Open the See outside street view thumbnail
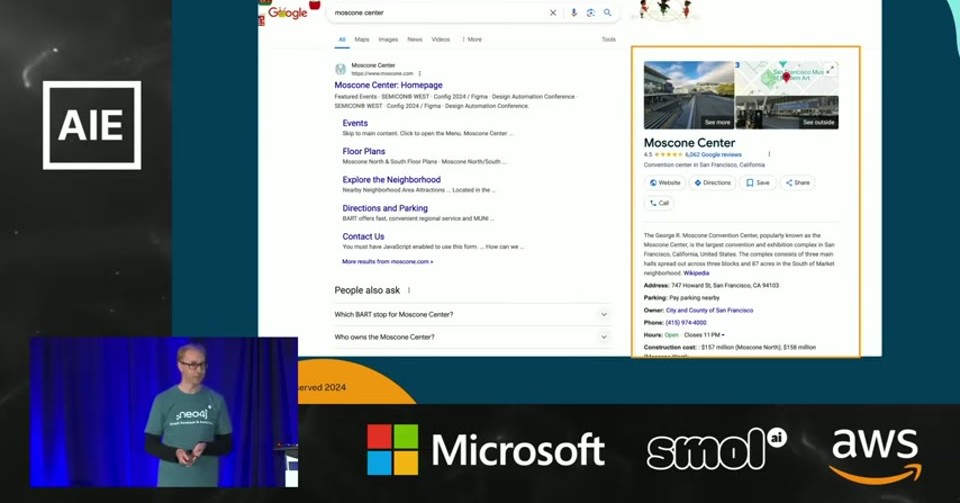 tap(787, 113)
